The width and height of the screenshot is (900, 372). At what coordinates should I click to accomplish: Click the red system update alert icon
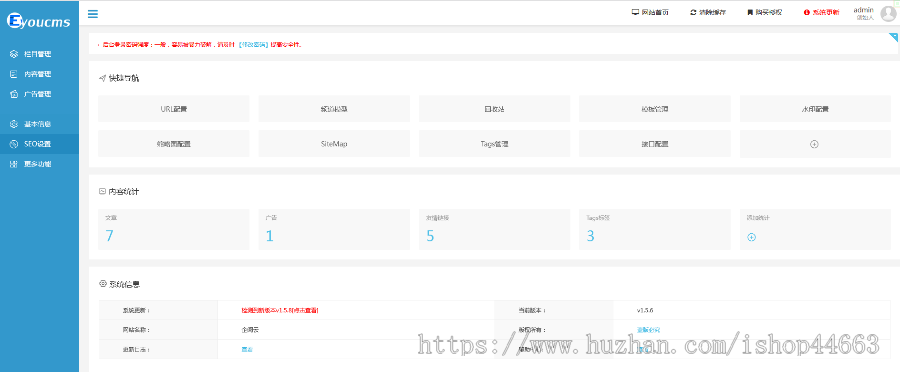click(806, 12)
